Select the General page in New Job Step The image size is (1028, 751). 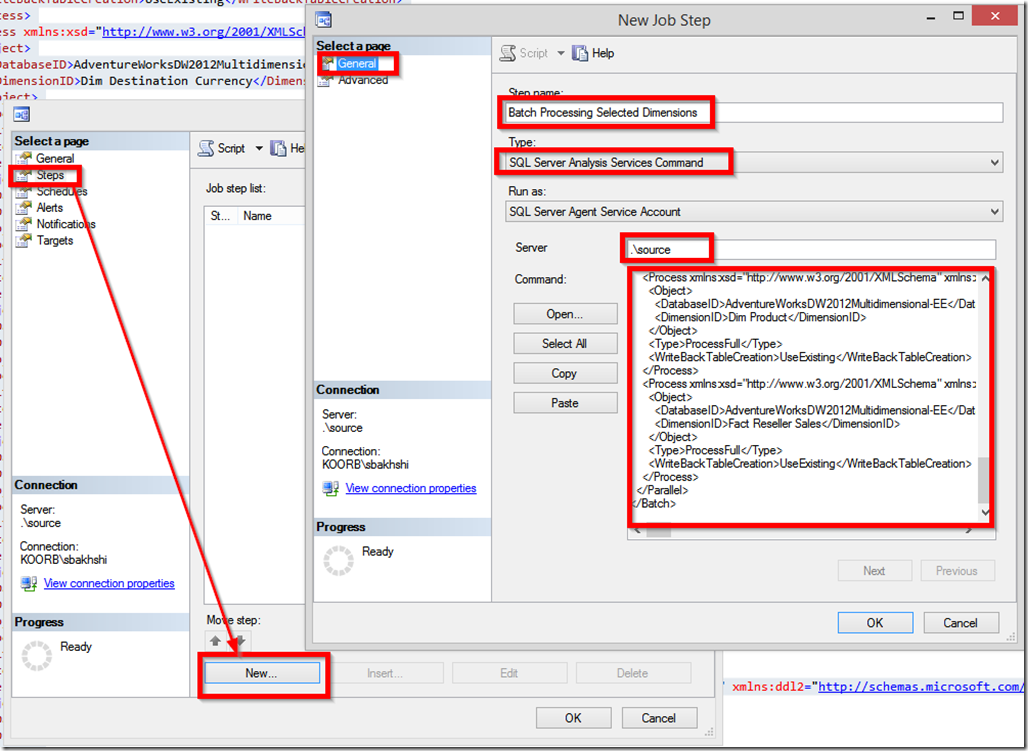tap(357, 64)
